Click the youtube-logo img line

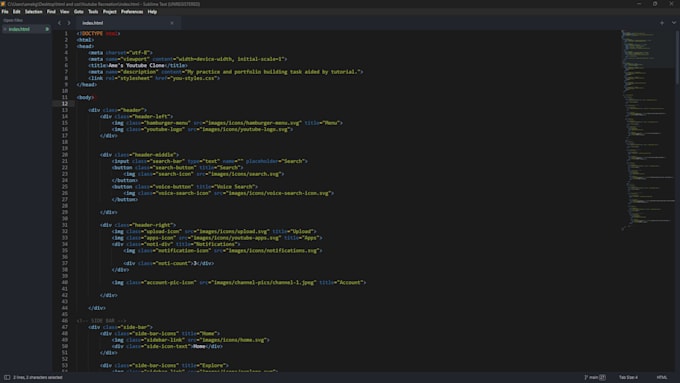click(202, 129)
